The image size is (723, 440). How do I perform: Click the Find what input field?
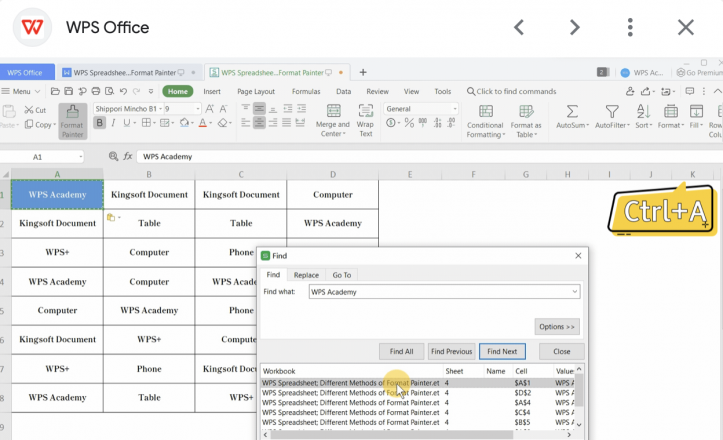point(438,292)
